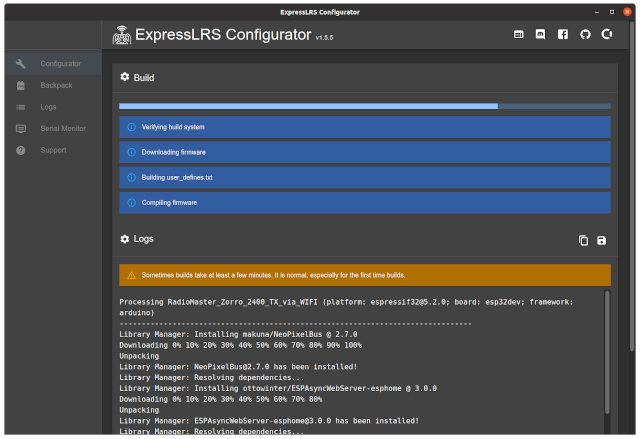The image size is (640, 439).
Task: Click info icon on Compiling firmware
Action: (131, 203)
